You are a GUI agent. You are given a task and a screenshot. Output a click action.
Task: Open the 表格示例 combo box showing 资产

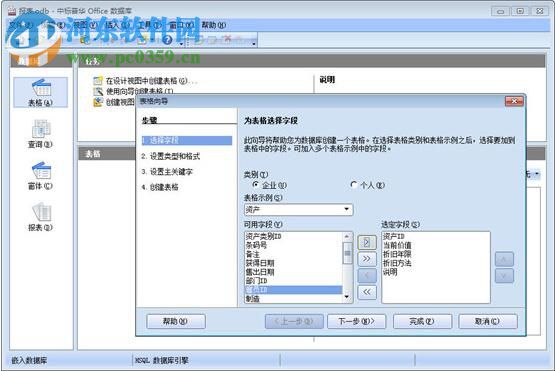point(298,210)
